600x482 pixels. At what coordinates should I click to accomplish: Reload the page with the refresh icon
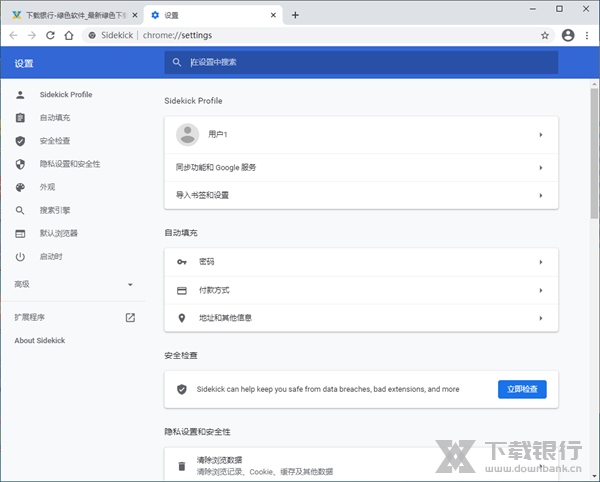[x=50, y=35]
